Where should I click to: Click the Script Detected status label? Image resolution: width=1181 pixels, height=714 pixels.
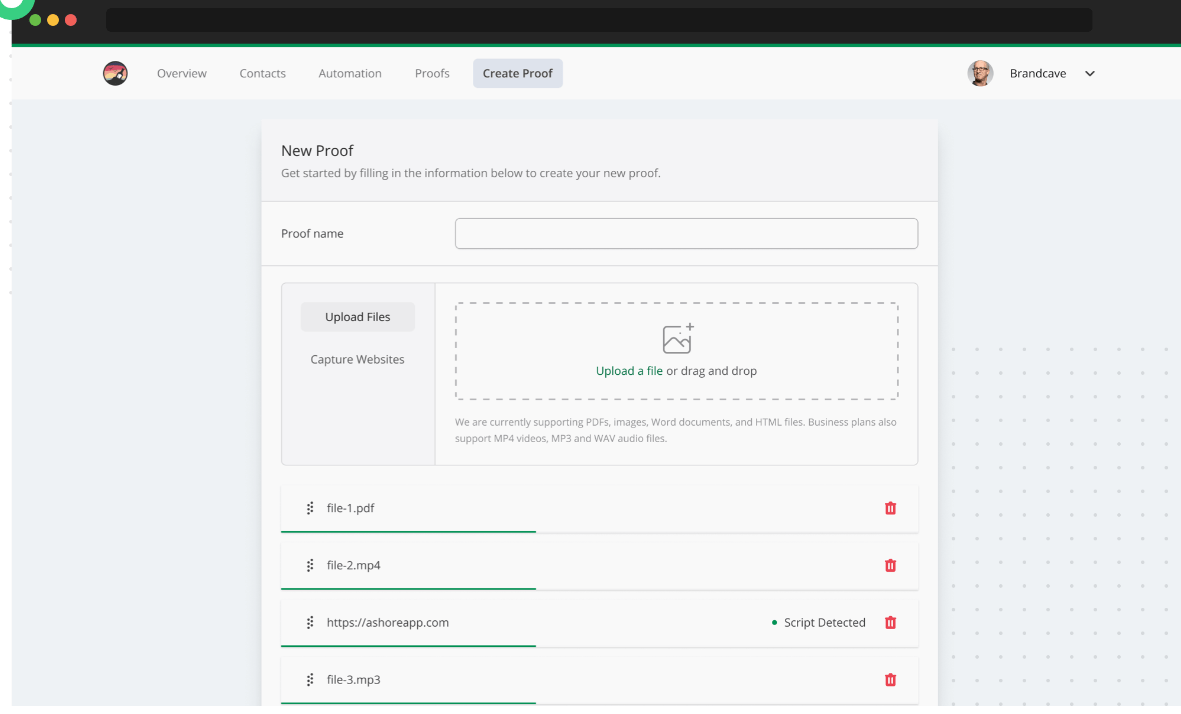(x=824, y=623)
